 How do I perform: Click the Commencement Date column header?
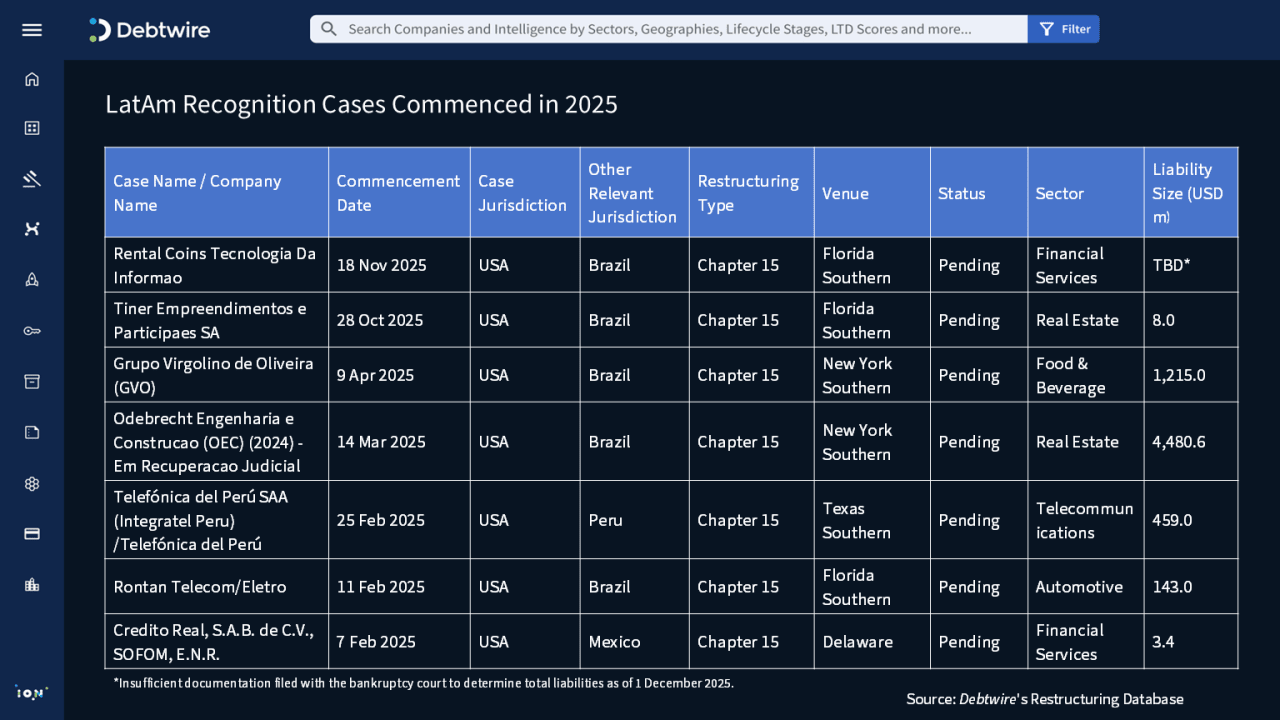(398, 193)
